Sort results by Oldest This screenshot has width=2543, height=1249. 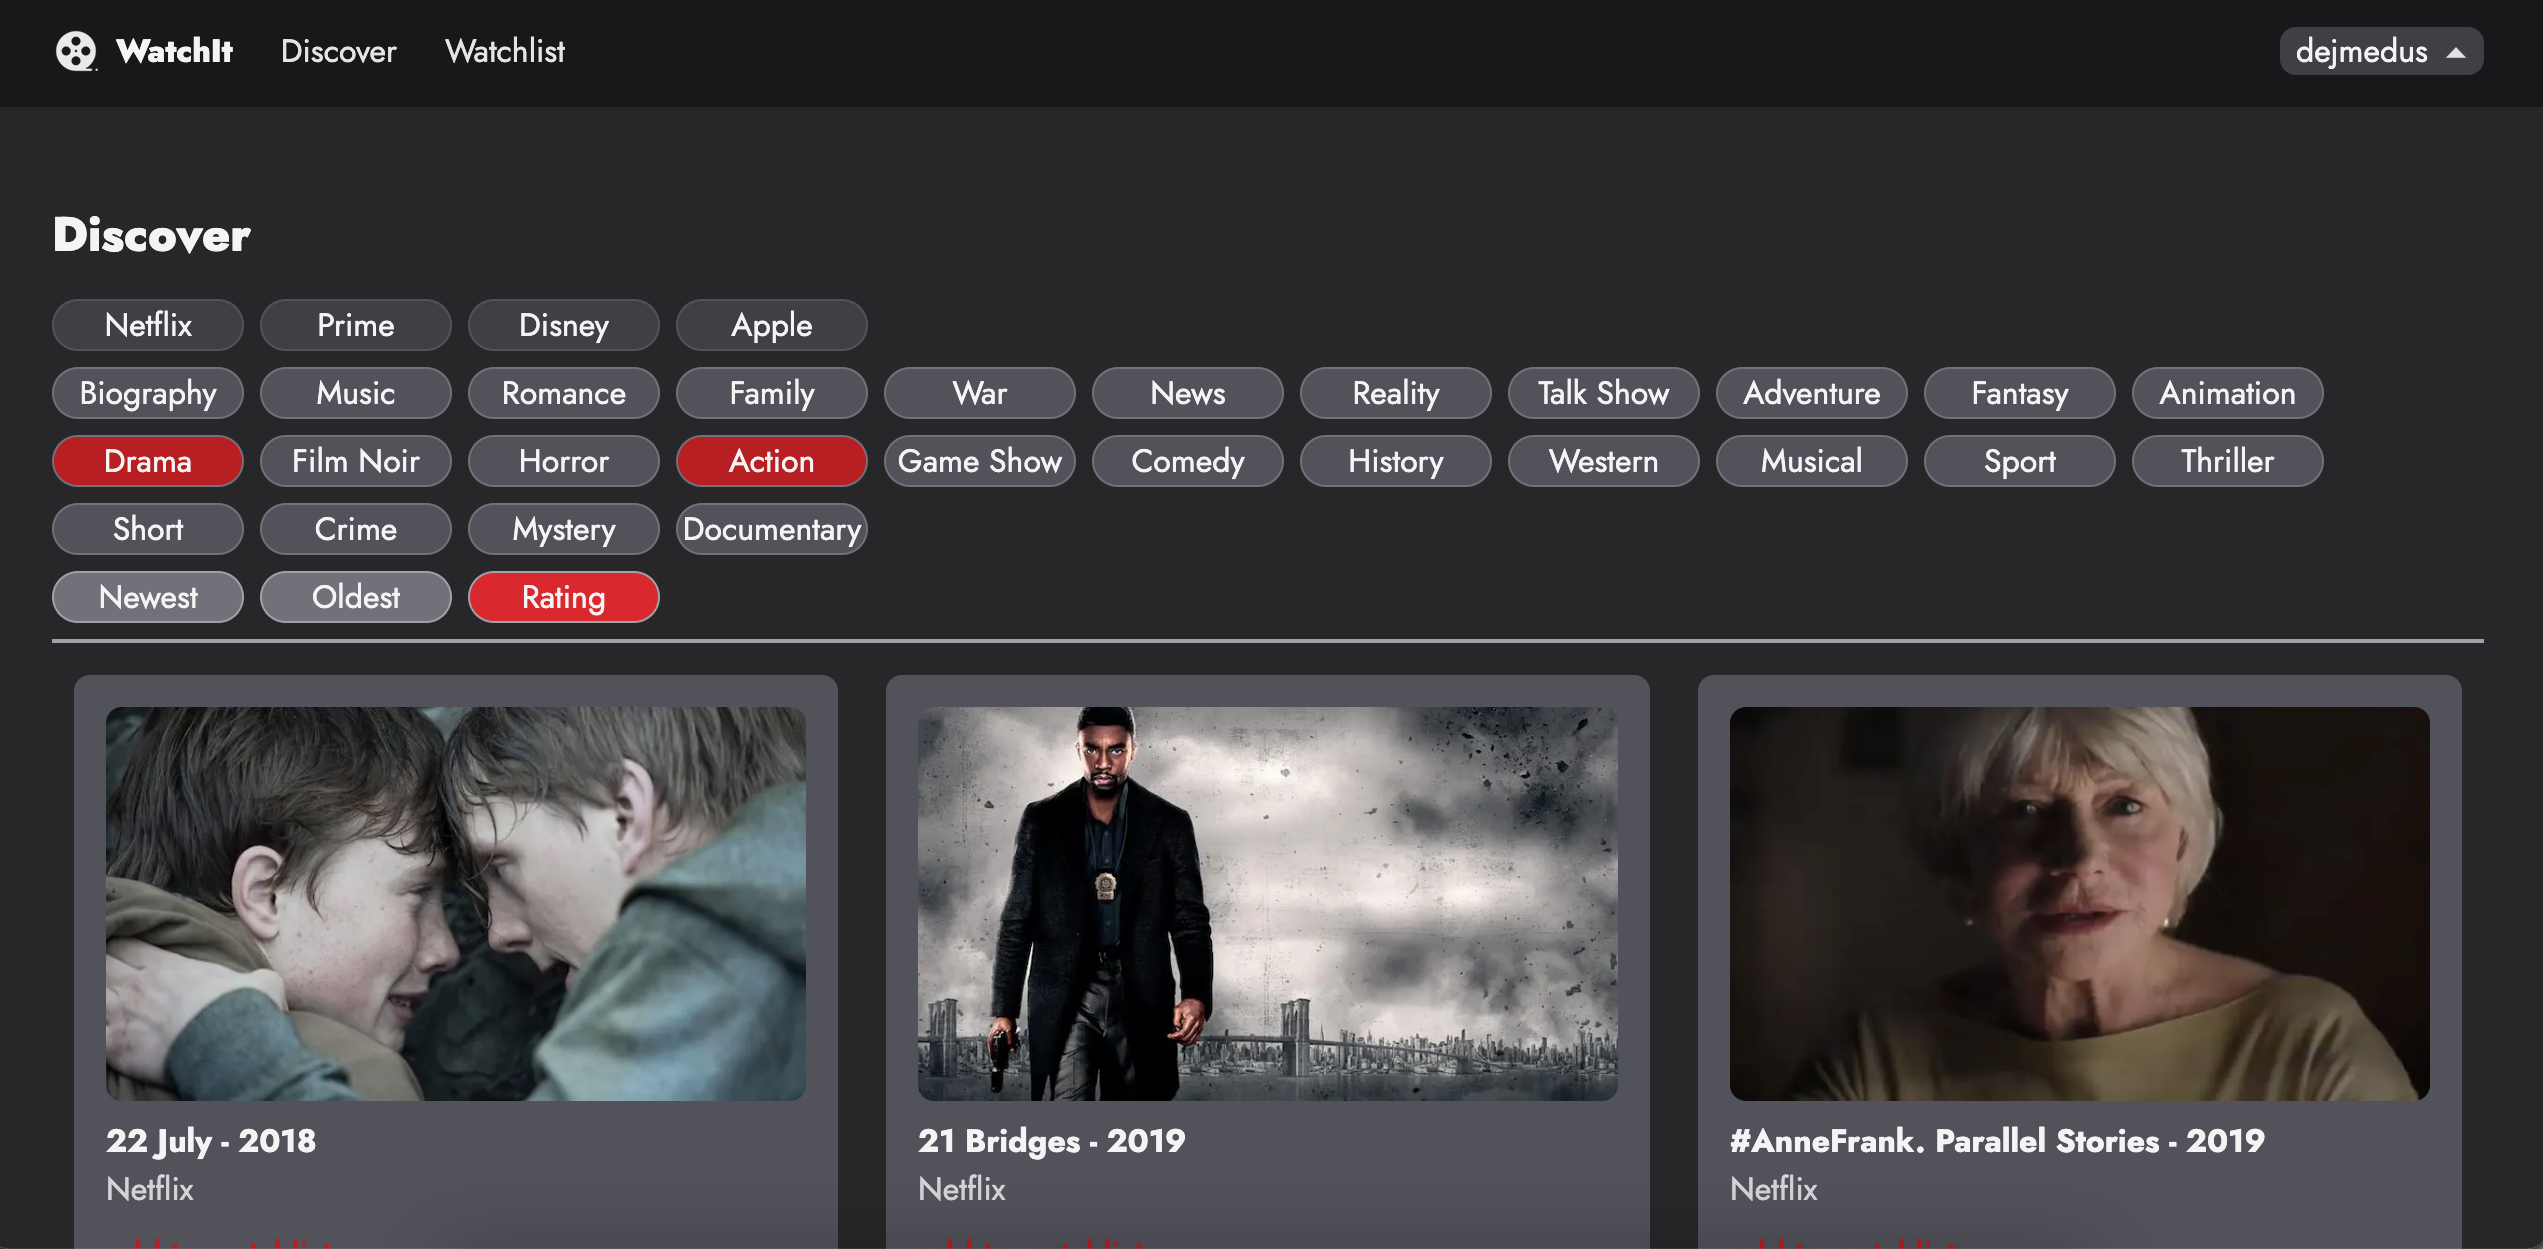click(x=355, y=597)
